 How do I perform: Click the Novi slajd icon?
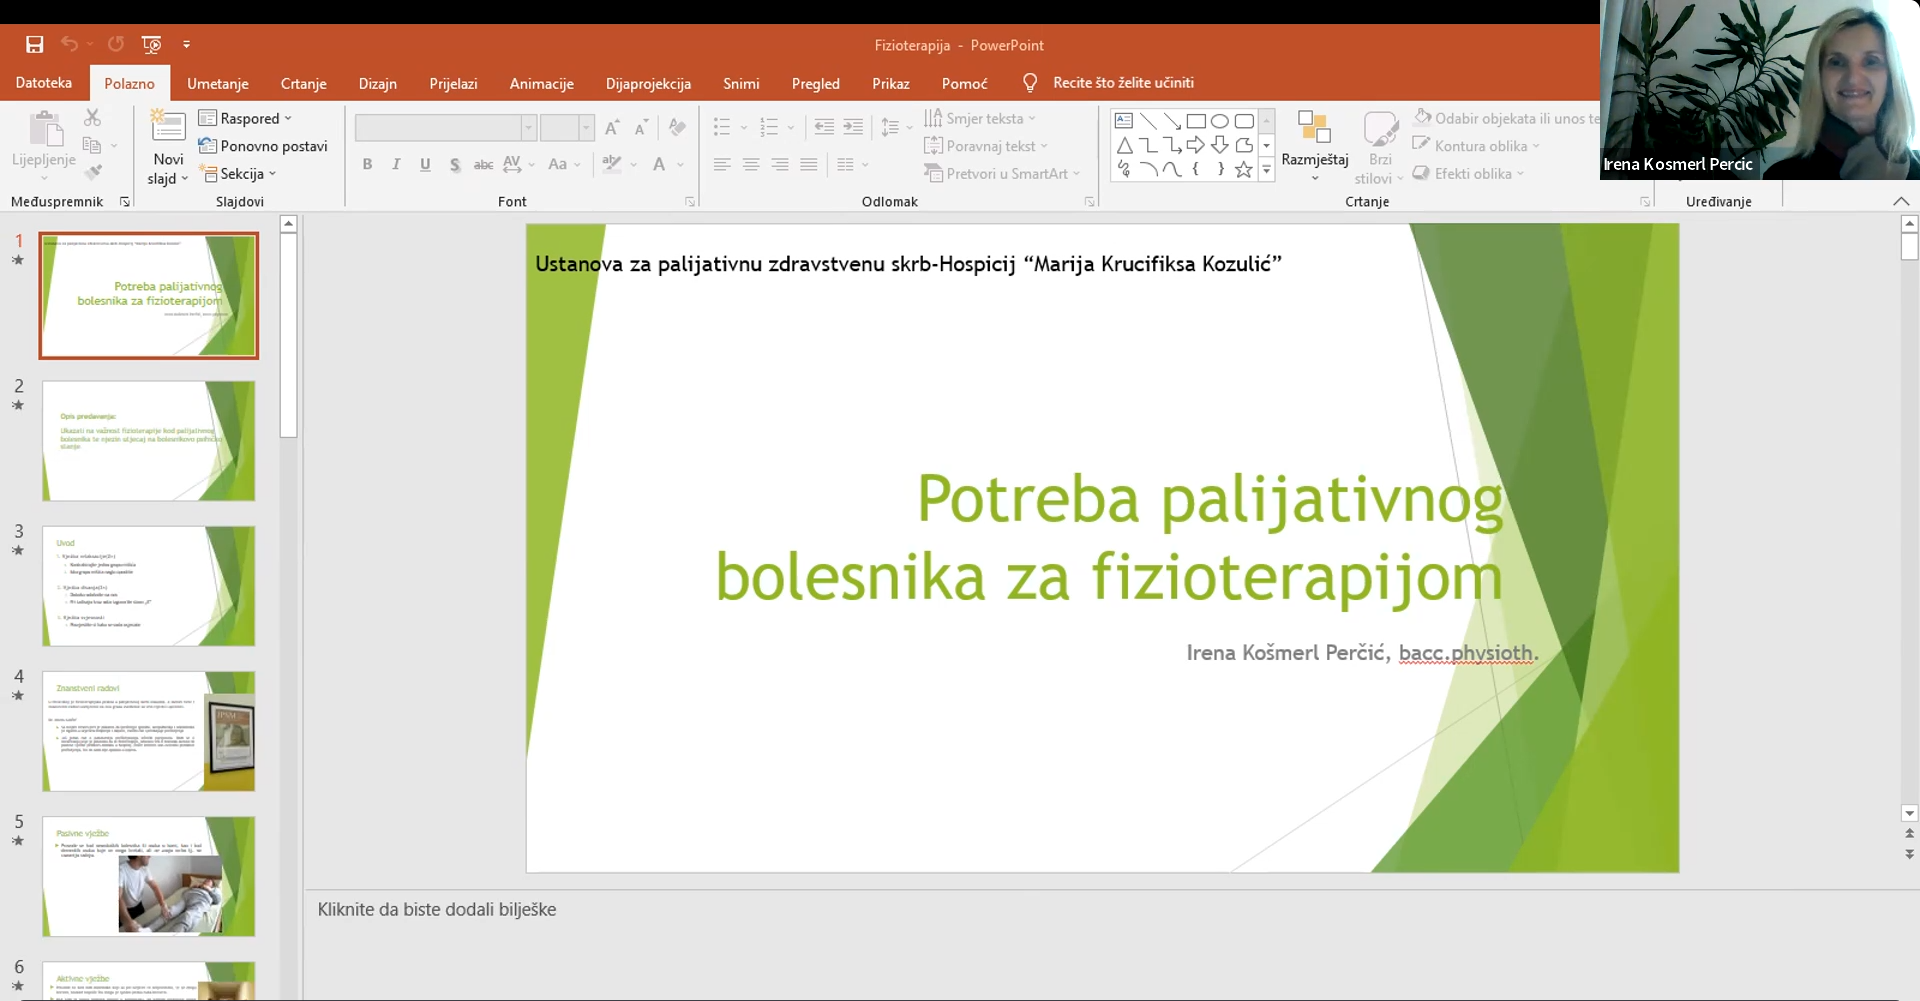click(168, 128)
